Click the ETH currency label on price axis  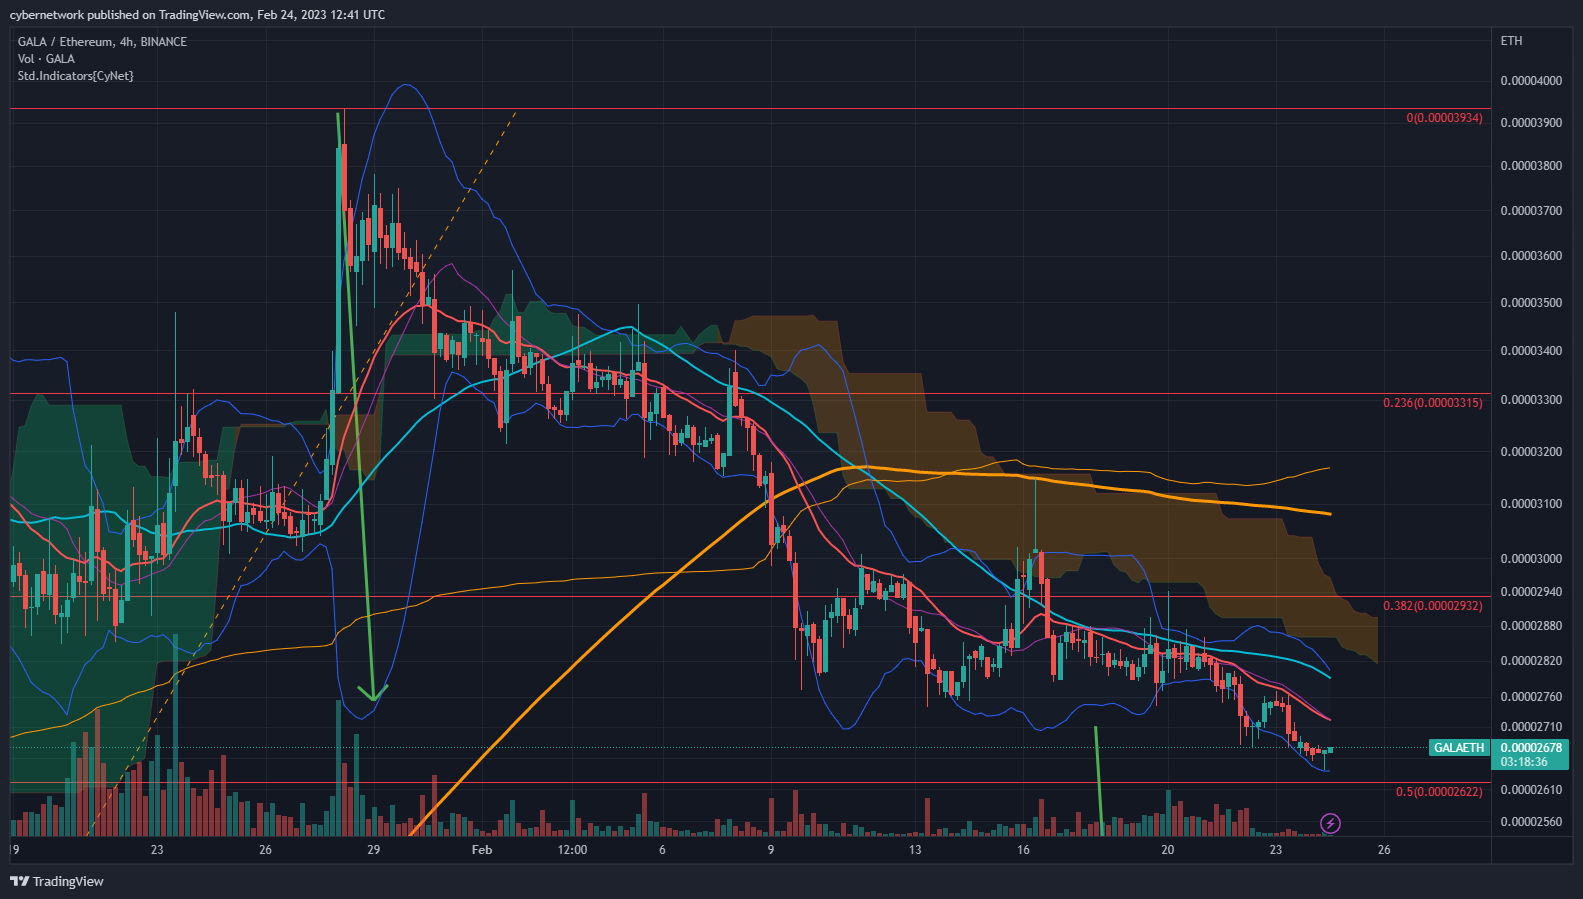point(1511,41)
